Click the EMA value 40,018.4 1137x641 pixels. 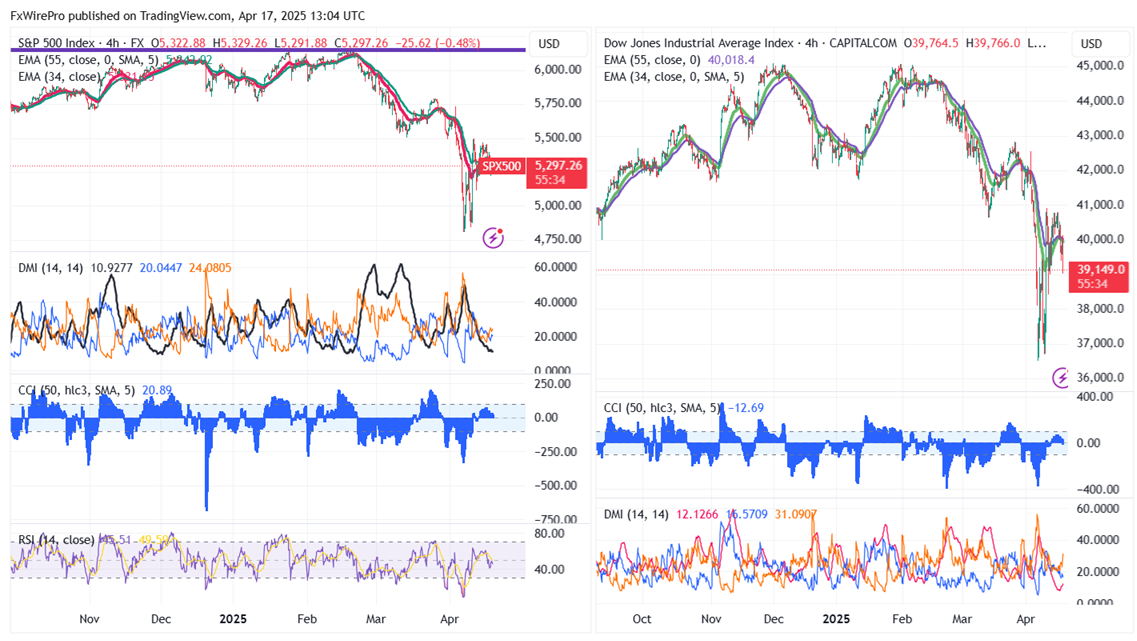(x=731, y=59)
